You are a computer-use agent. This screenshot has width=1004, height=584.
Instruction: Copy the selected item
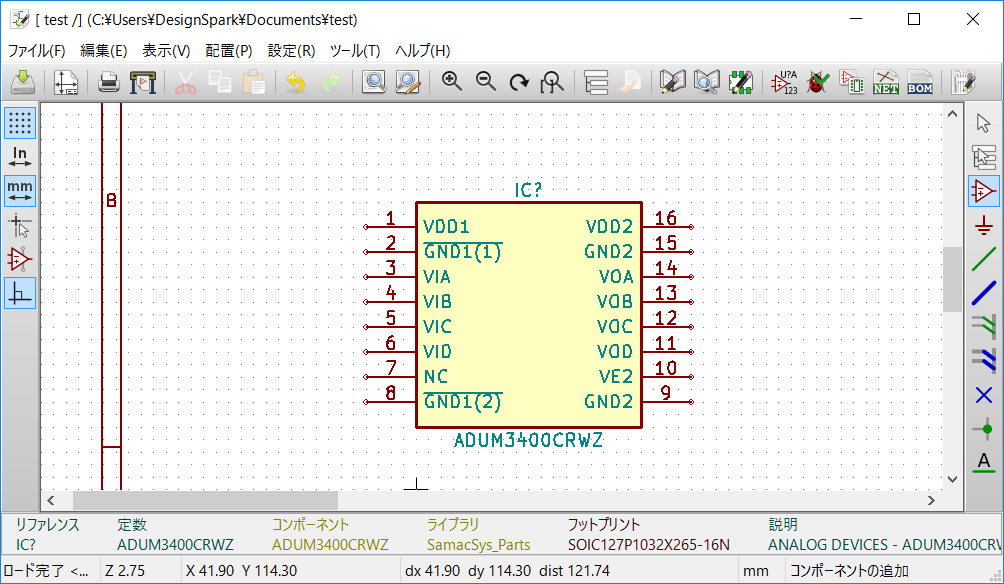pos(220,82)
